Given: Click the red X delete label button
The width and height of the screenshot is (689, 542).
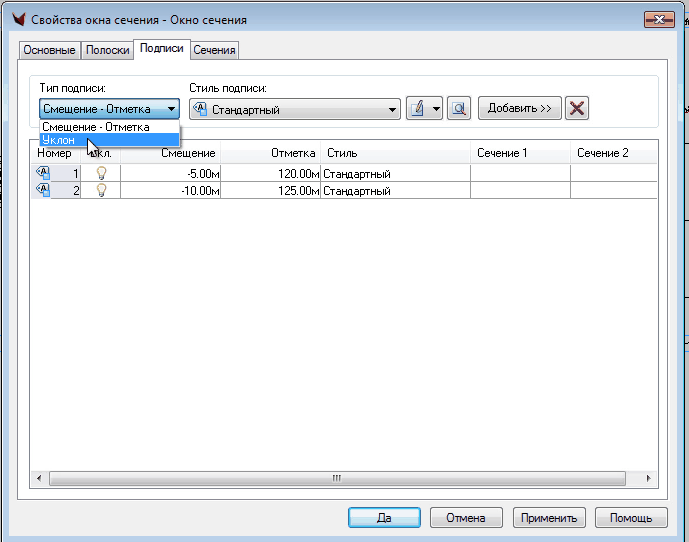Looking at the screenshot, I should [576, 109].
